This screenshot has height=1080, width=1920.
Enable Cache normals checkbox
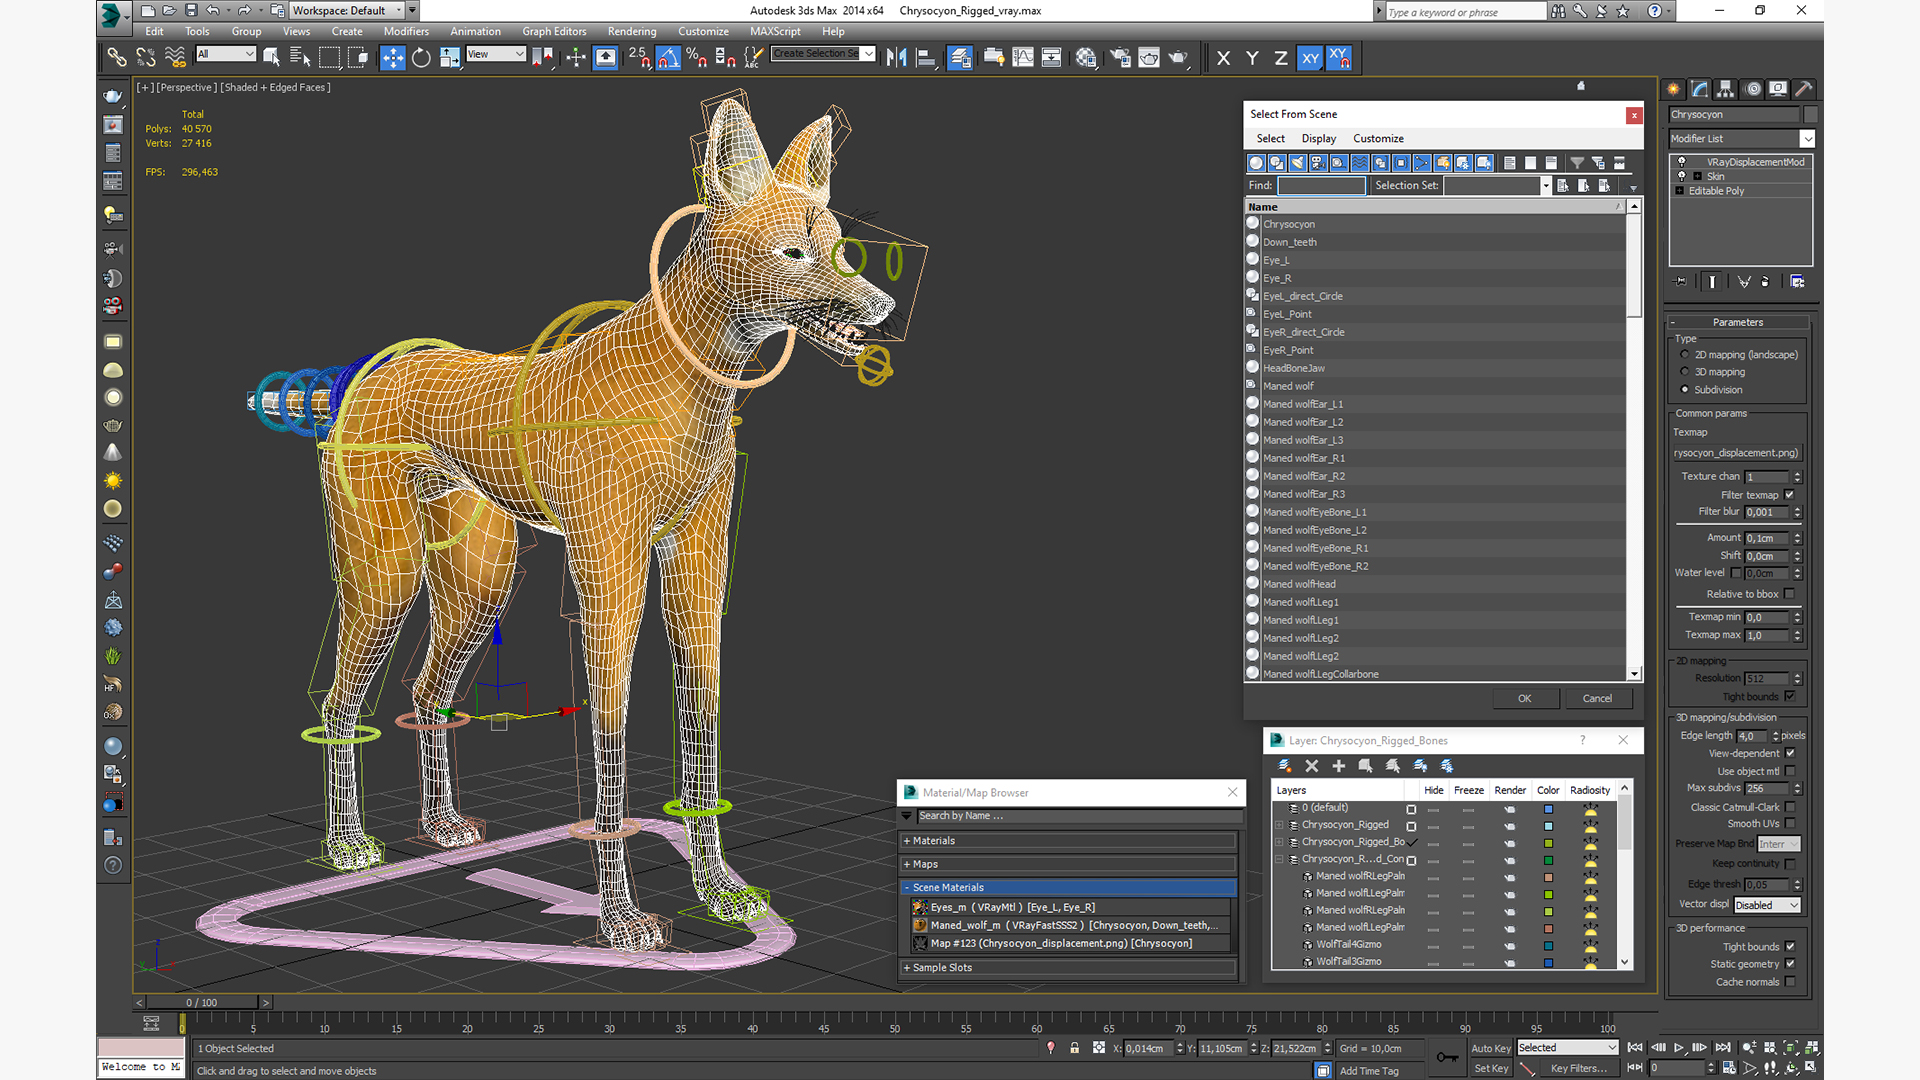[x=1790, y=982]
